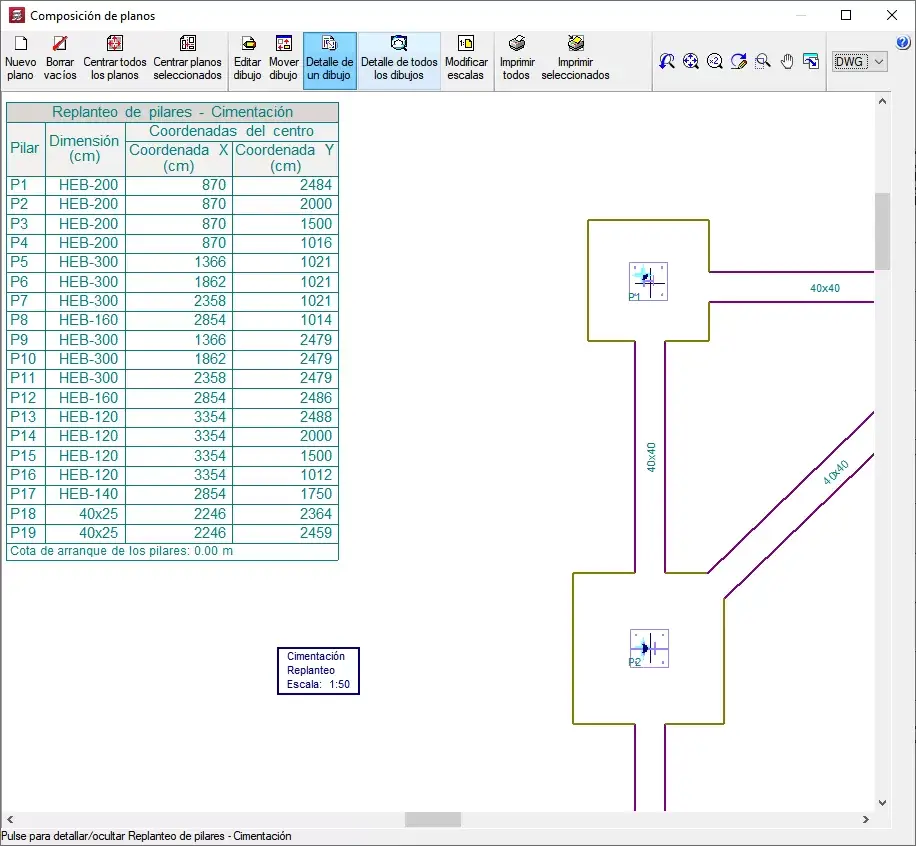Click Editar dibujo tool
916x846 pixels.
point(248,60)
